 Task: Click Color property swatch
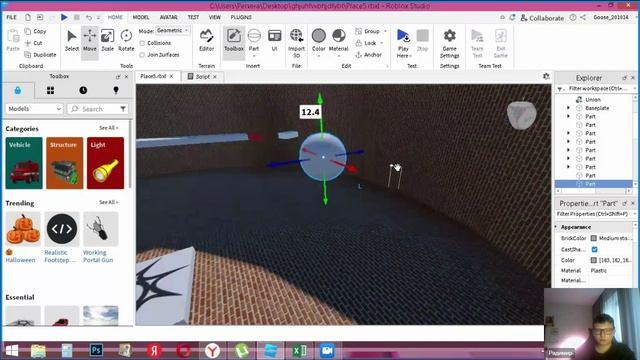coord(594,260)
